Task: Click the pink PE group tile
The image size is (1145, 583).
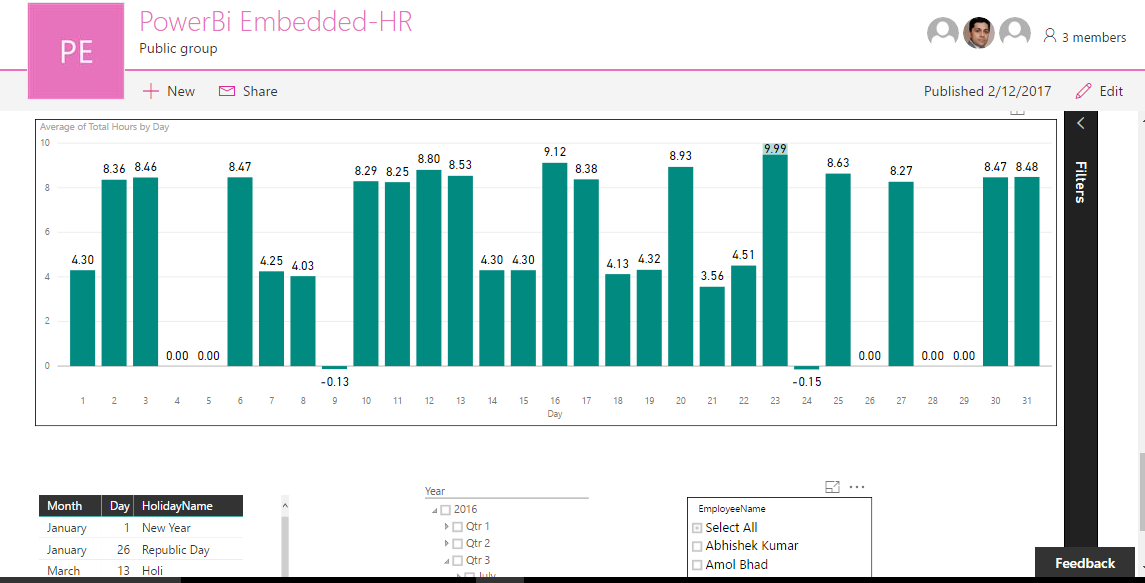Action: [76, 51]
